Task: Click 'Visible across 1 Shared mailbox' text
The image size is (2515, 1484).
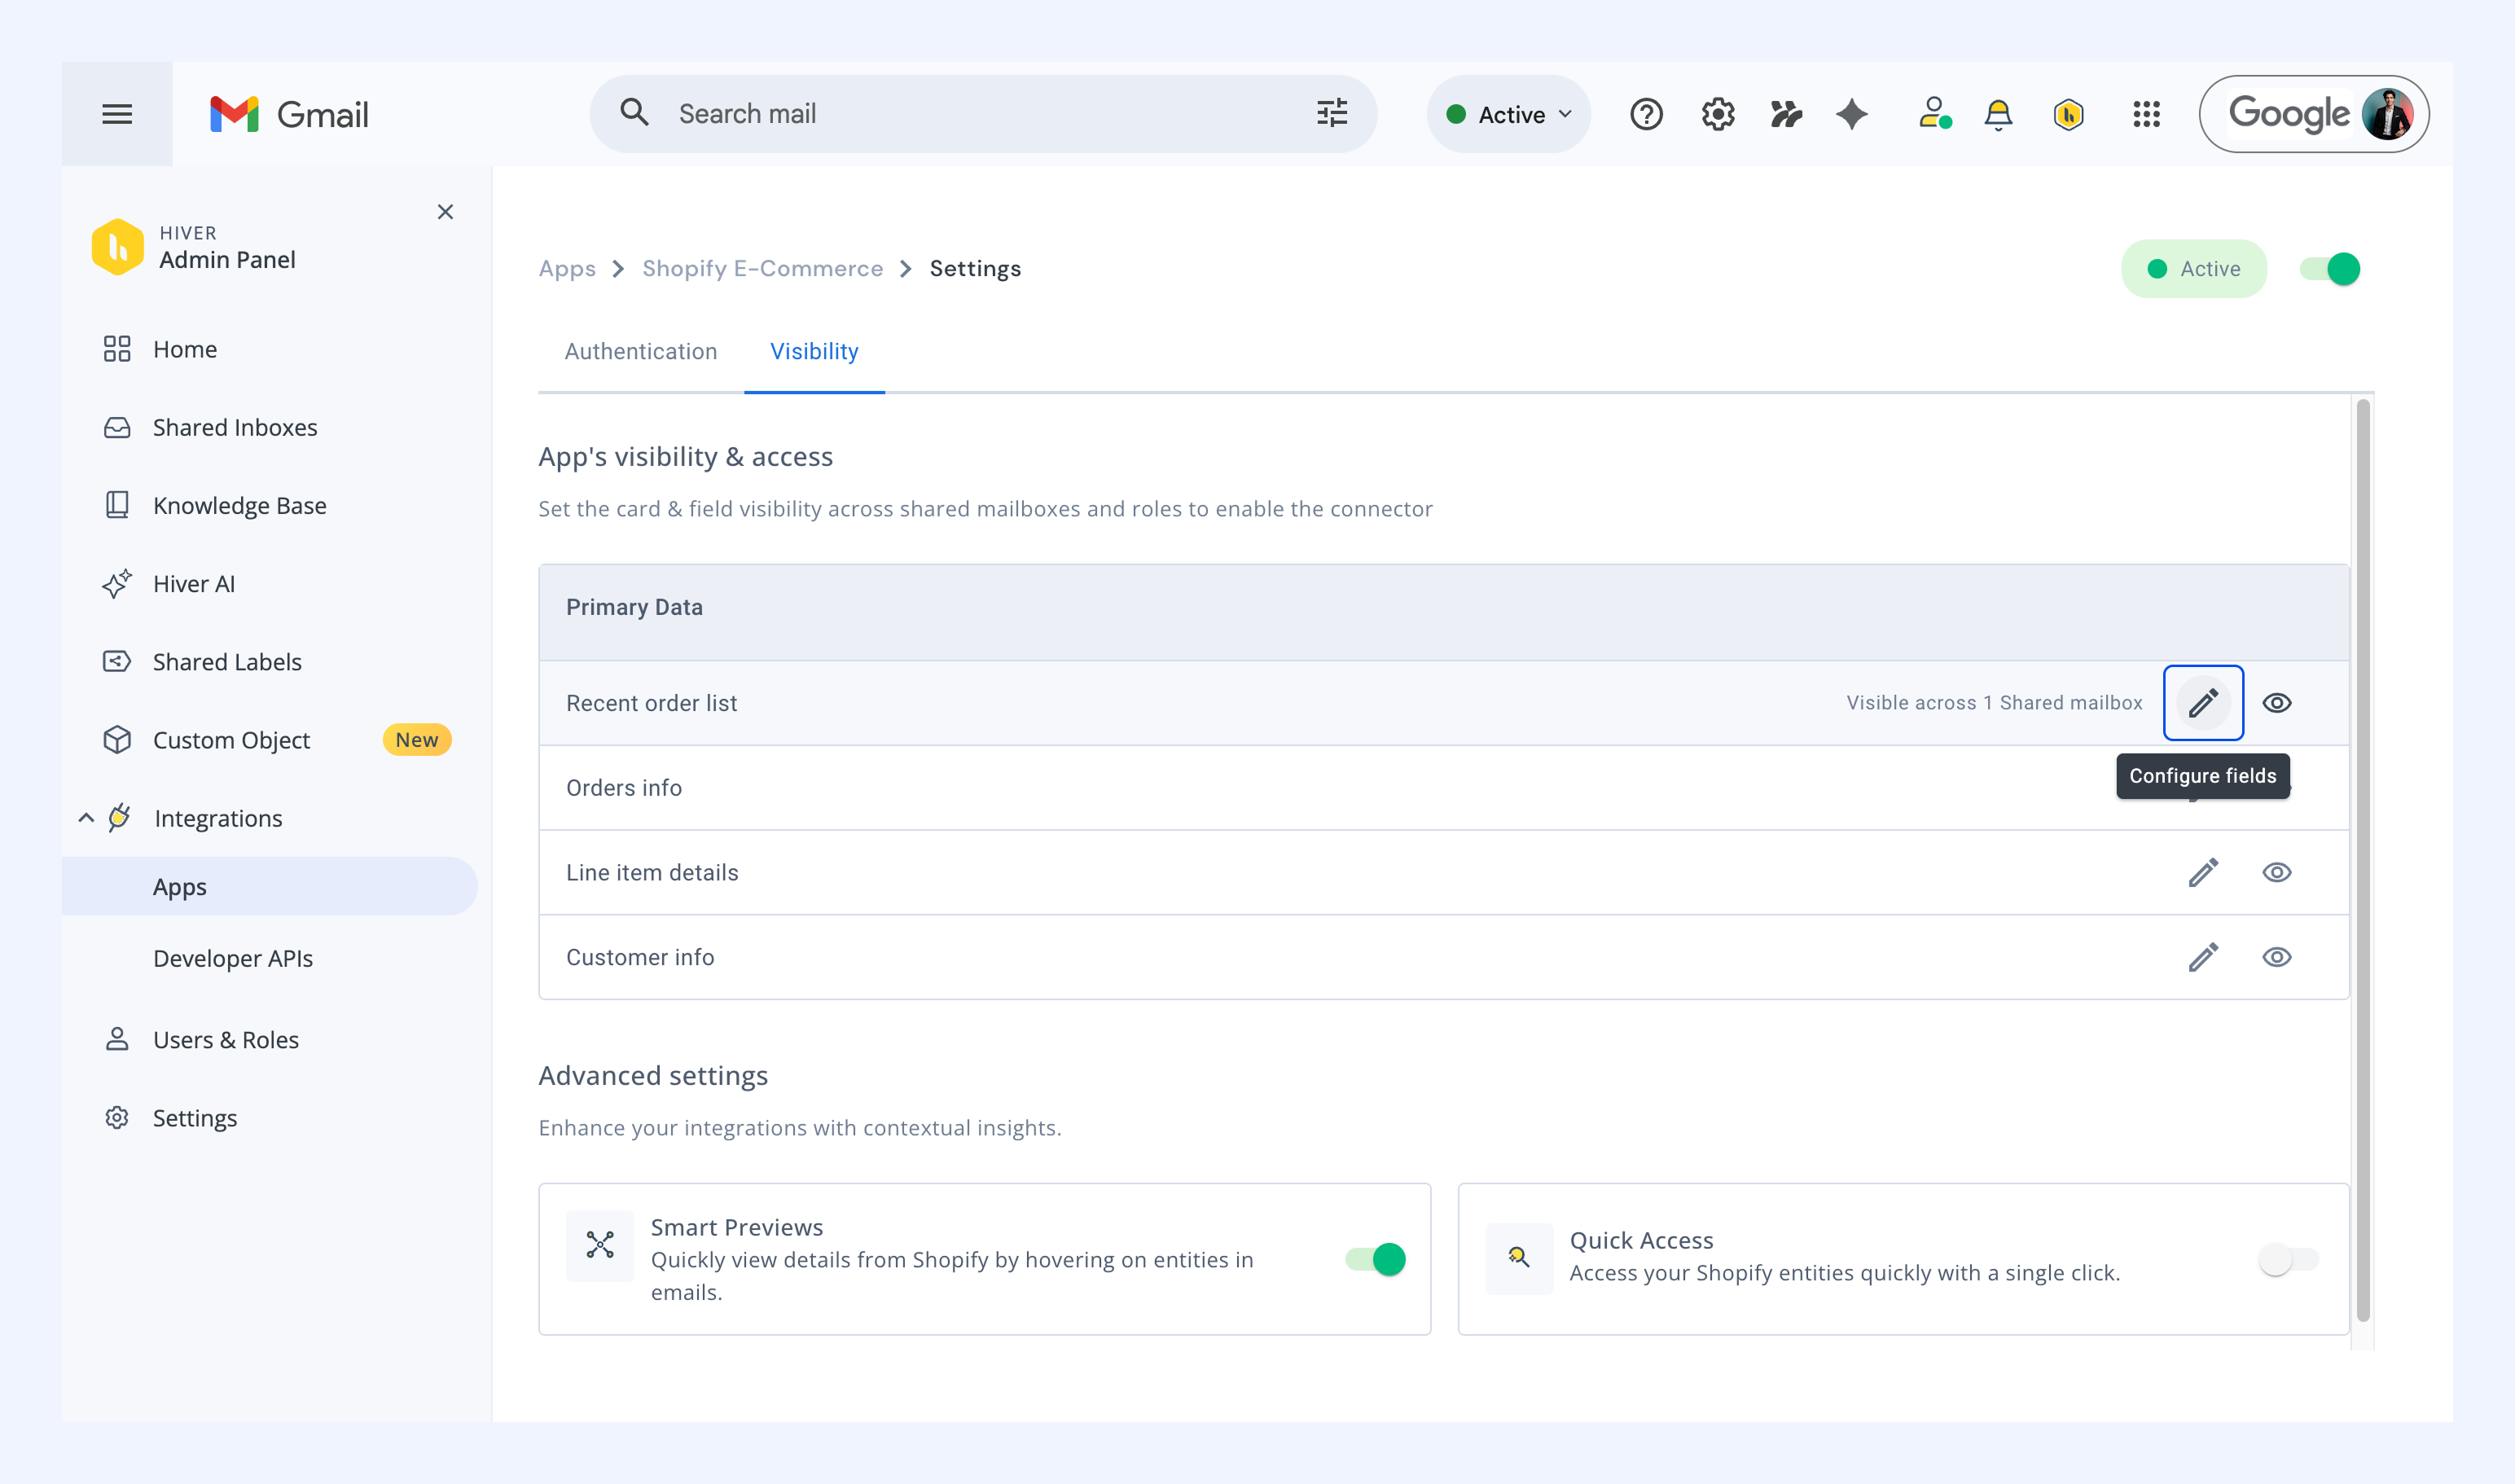Action: 1994,703
